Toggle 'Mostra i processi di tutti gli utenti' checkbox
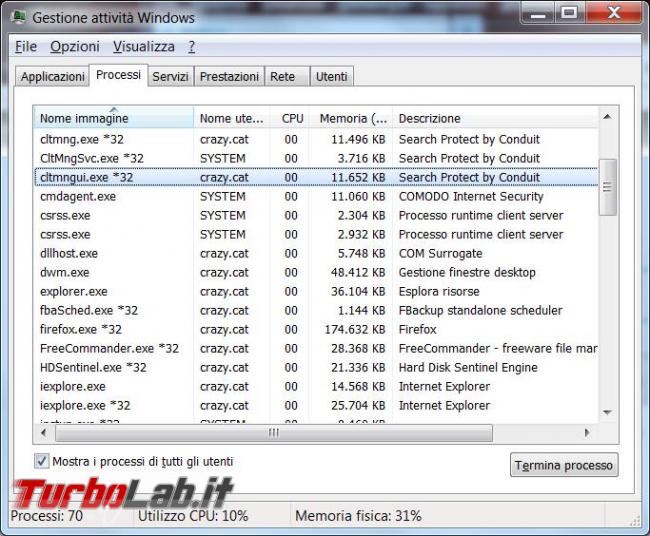Screen dimensions: 650x536 pyautogui.click(x=41, y=461)
